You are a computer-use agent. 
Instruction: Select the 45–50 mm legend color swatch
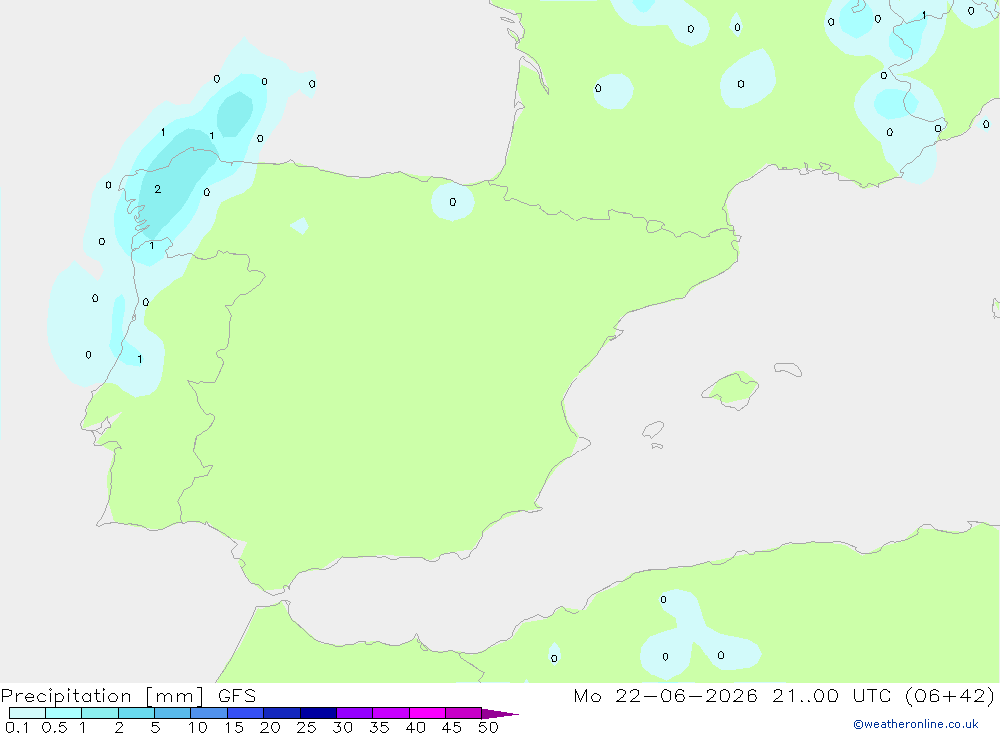(464, 713)
